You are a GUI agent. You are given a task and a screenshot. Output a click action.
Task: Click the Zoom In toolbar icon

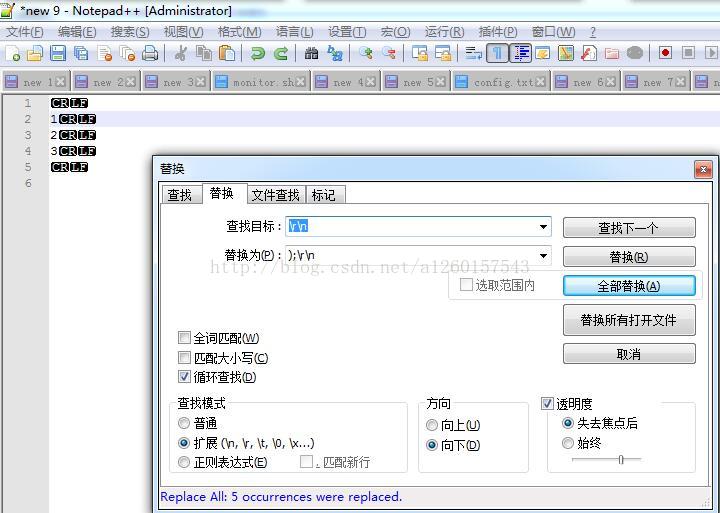tap(366, 53)
